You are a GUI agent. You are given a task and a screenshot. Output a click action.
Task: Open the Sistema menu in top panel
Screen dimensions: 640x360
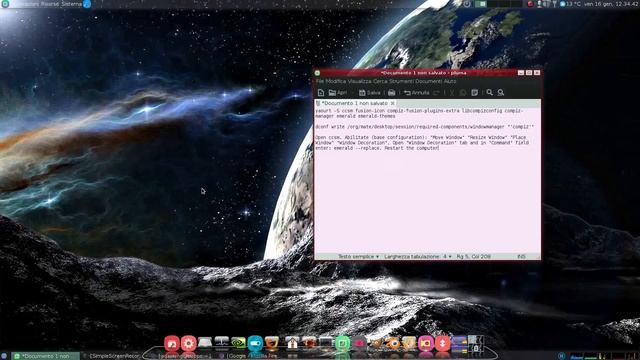71,4
